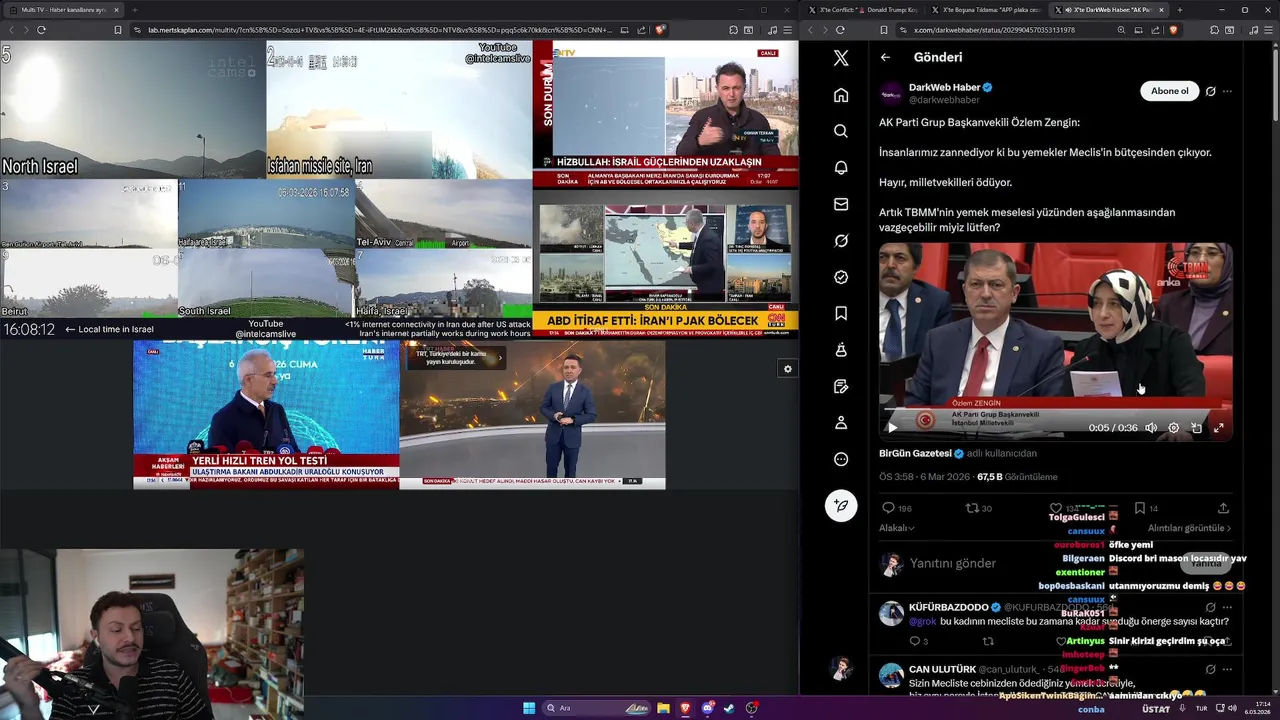Click the repost icon showing 30
The image size is (1280, 720).
972,508
